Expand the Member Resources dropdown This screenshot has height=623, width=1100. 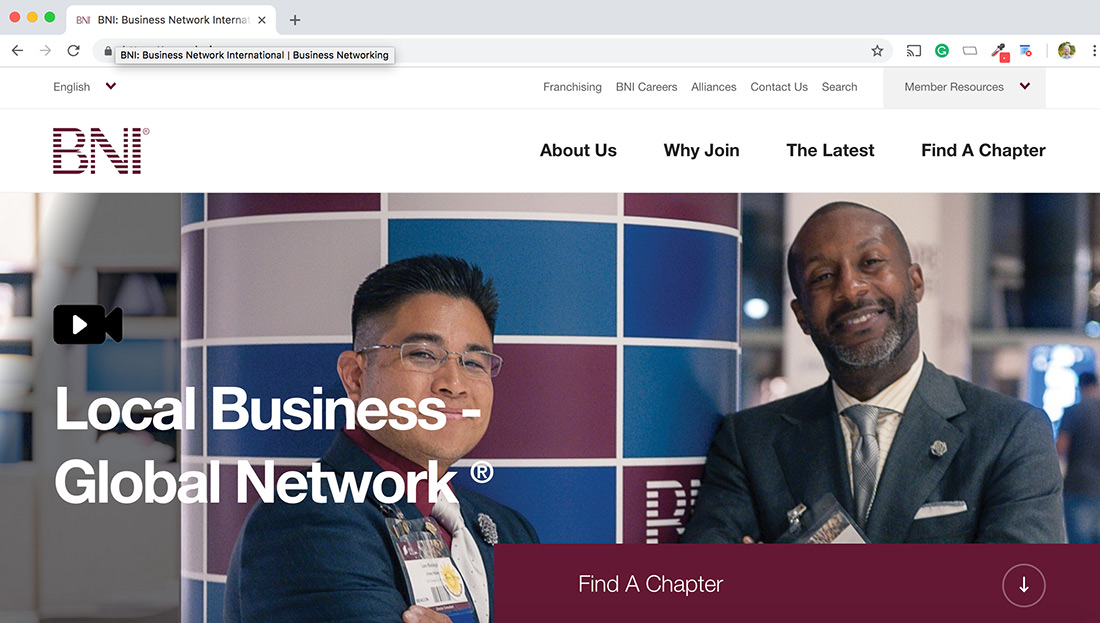965,88
